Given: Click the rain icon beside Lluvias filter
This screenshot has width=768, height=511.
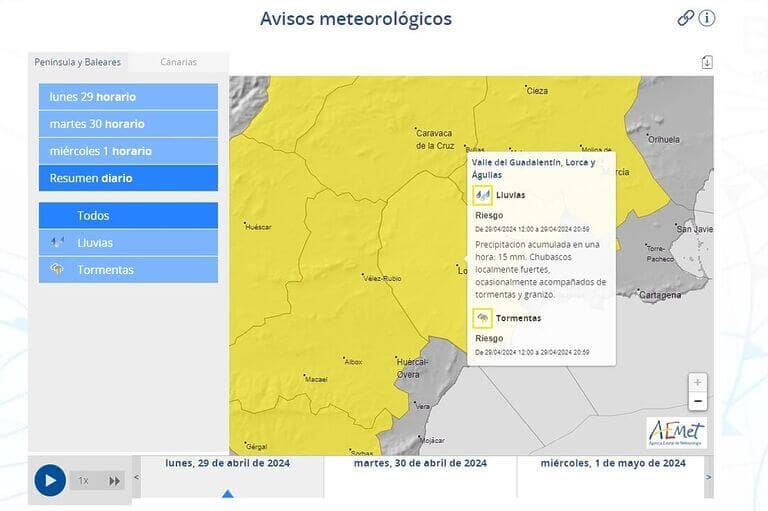Looking at the screenshot, I should (57, 242).
